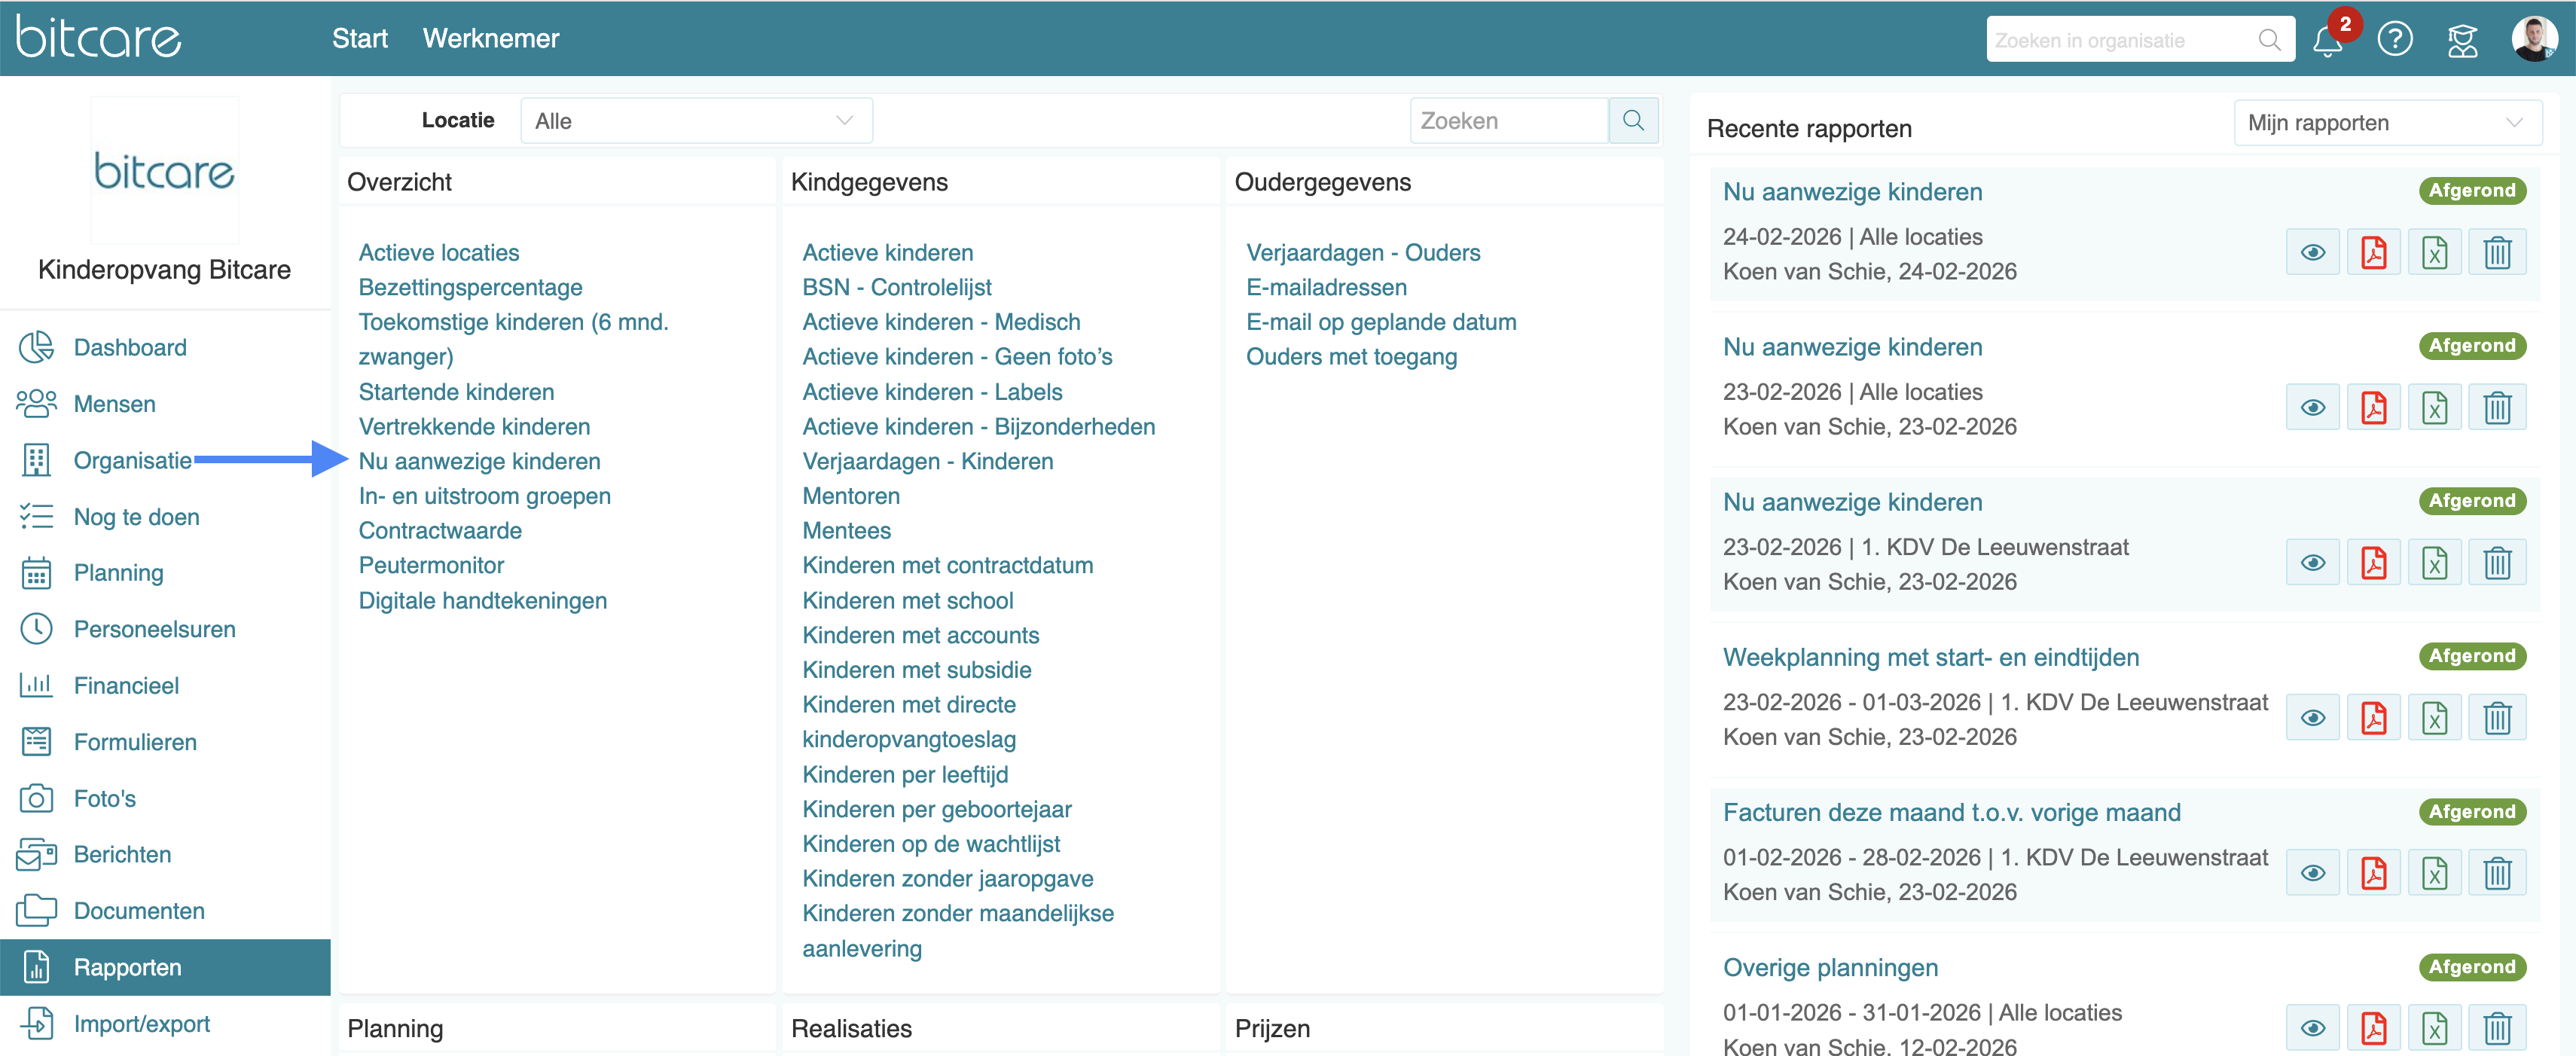Export Weekplanning report to Excel
Image resolution: width=2576 pixels, height=1056 pixels.
[2435, 718]
